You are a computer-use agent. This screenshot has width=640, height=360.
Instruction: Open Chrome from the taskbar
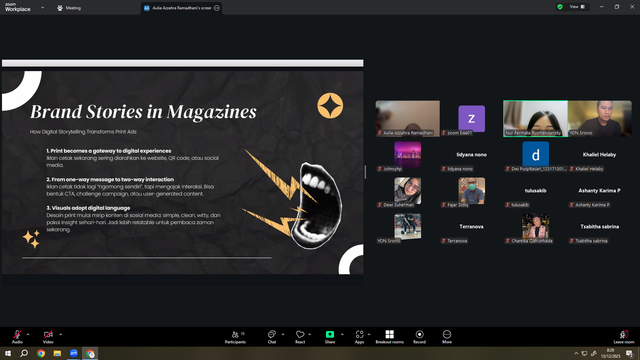pyautogui.click(x=41, y=353)
